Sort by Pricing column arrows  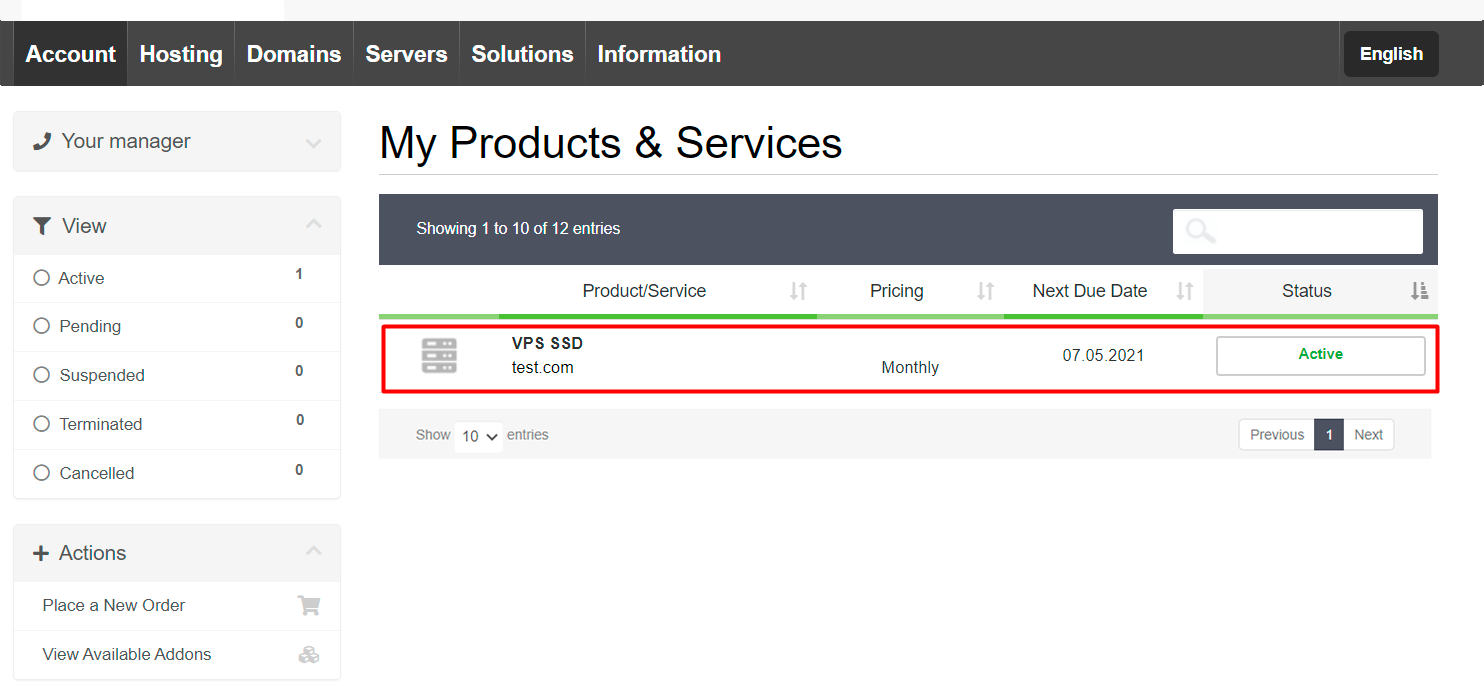pyautogui.click(x=985, y=291)
